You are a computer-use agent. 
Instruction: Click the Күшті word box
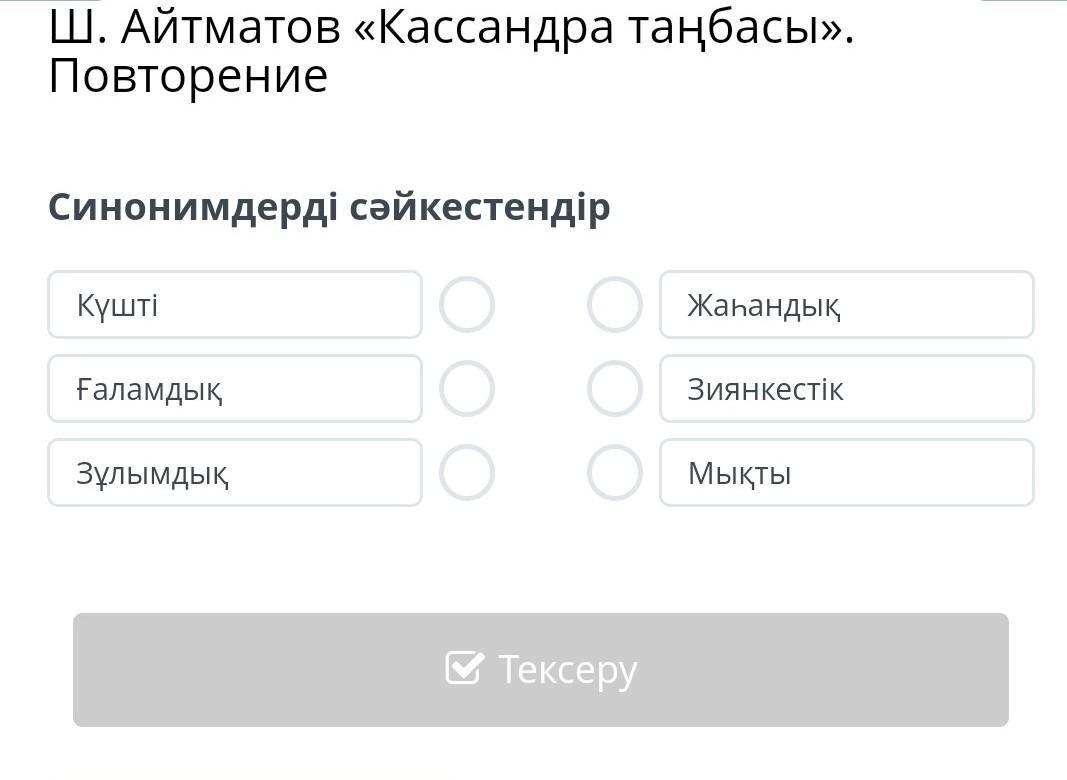click(235, 305)
